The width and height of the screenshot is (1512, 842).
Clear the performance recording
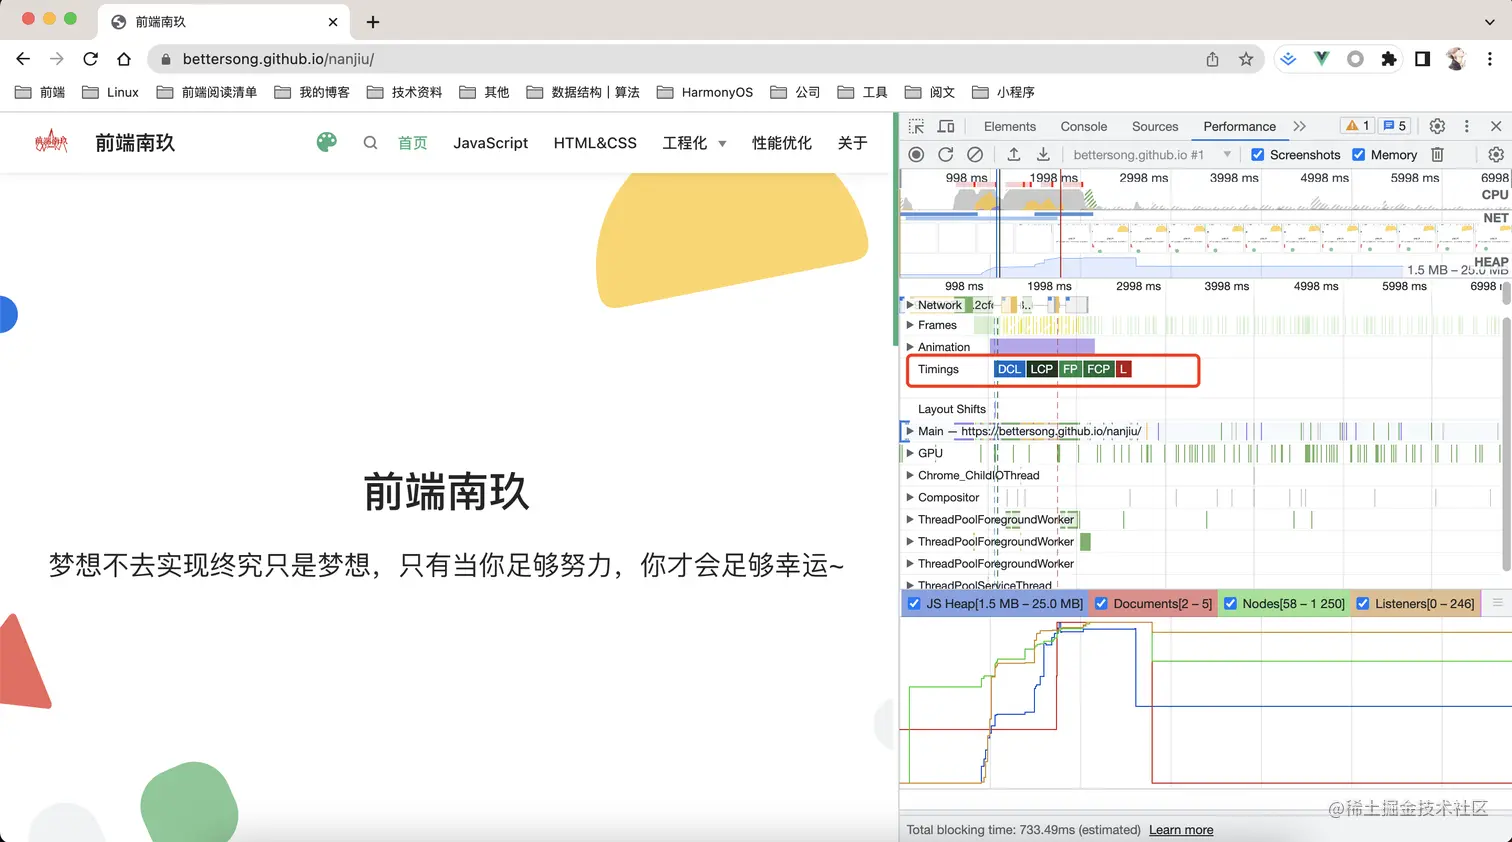click(975, 154)
